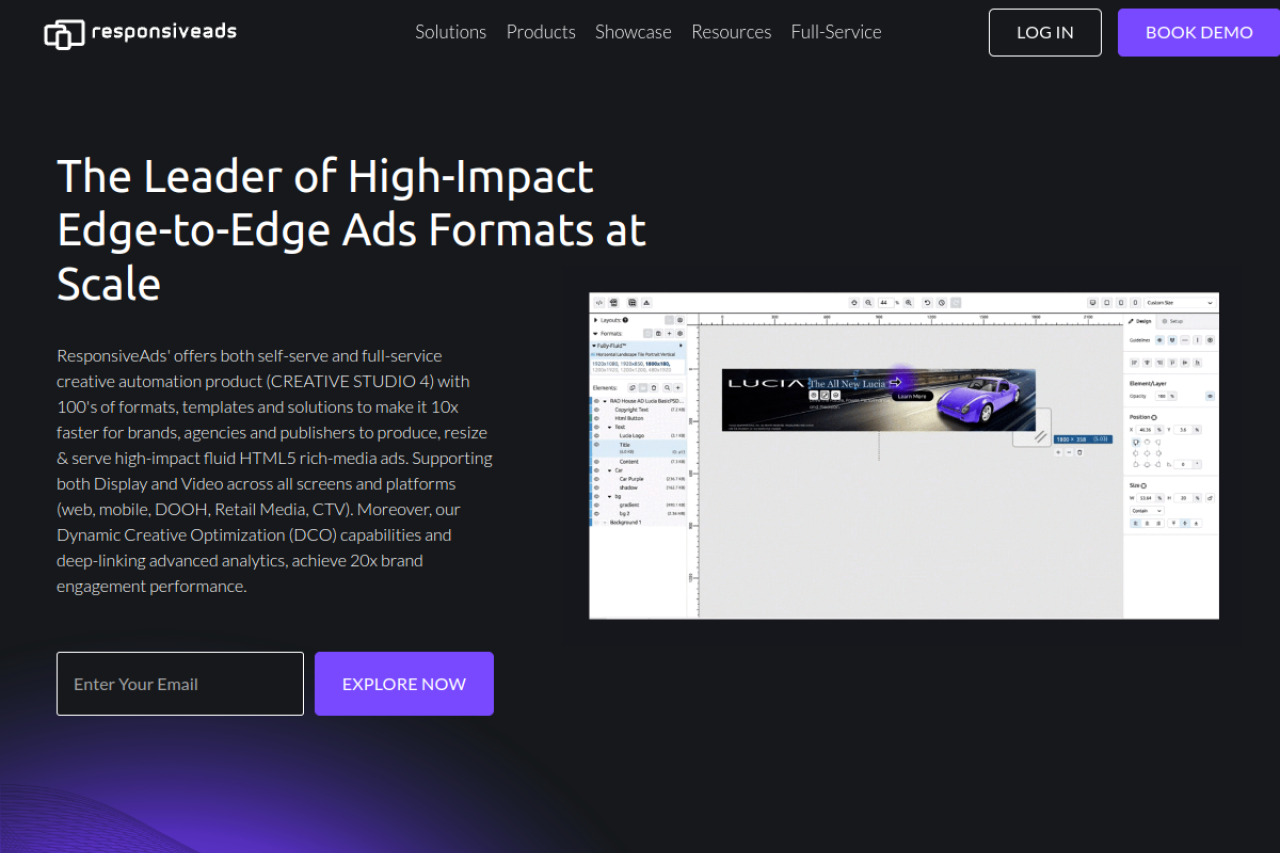
Task: Collapse the RAD House AD Lucia group
Action: (x=604, y=400)
